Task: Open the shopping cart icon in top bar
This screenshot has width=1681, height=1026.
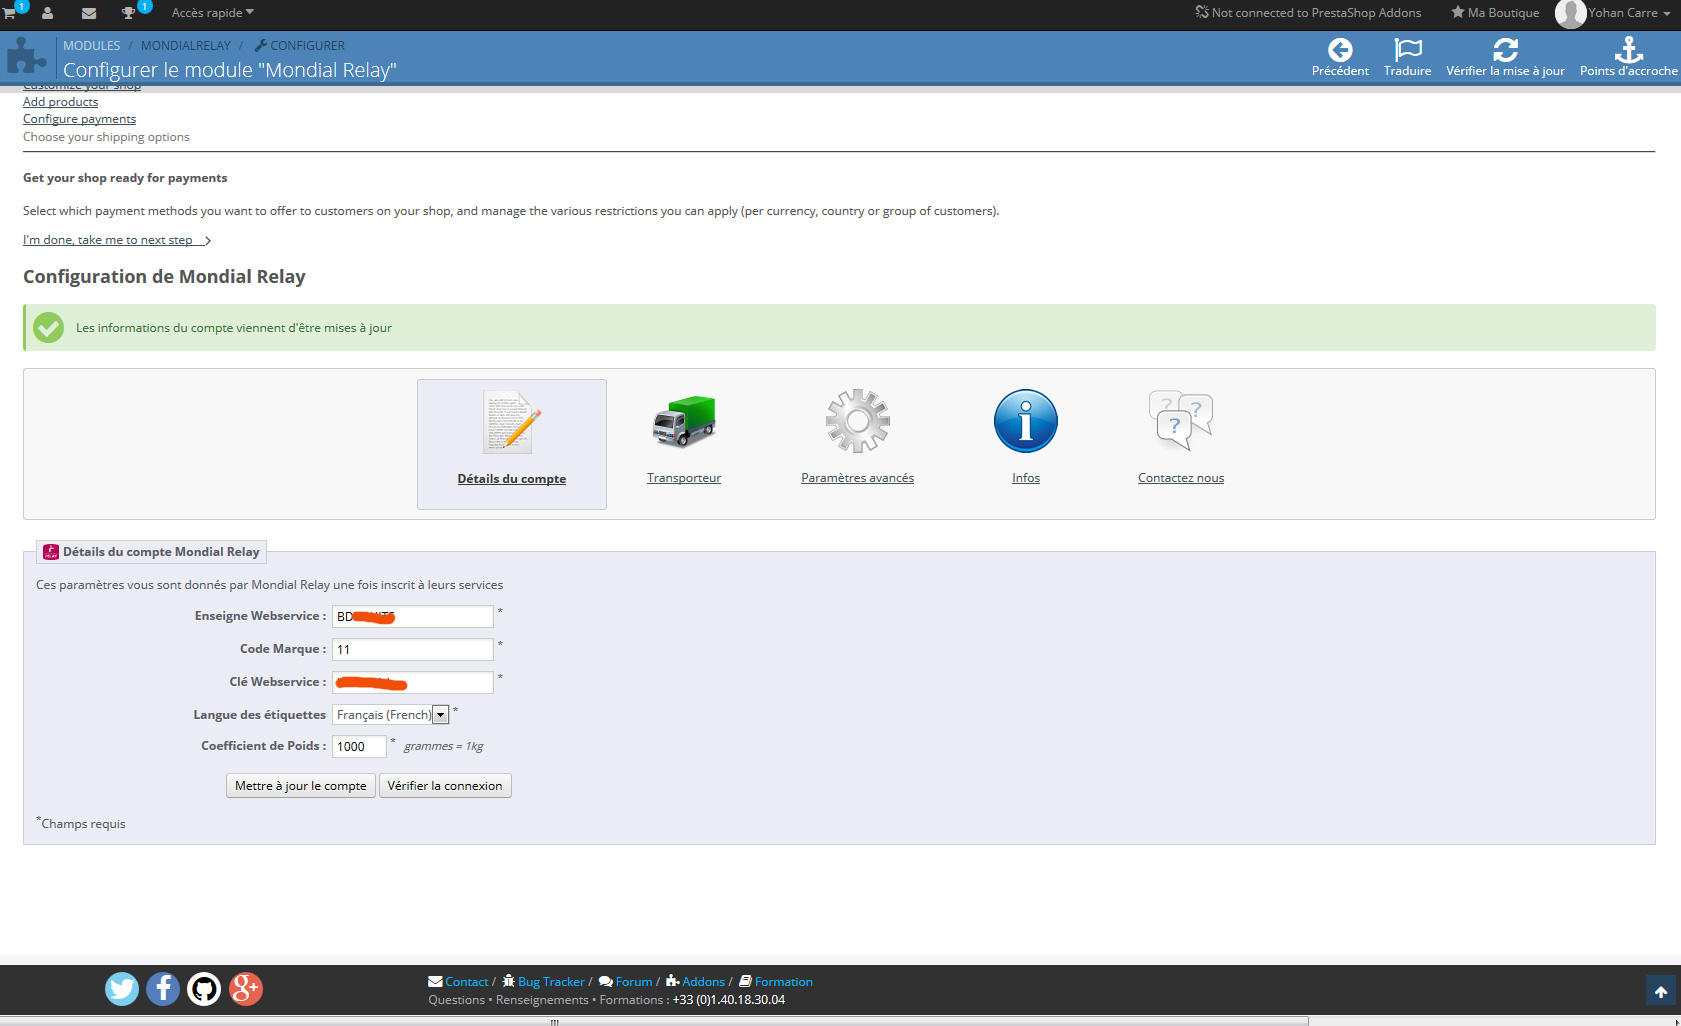Action: click(x=9, y=13)
